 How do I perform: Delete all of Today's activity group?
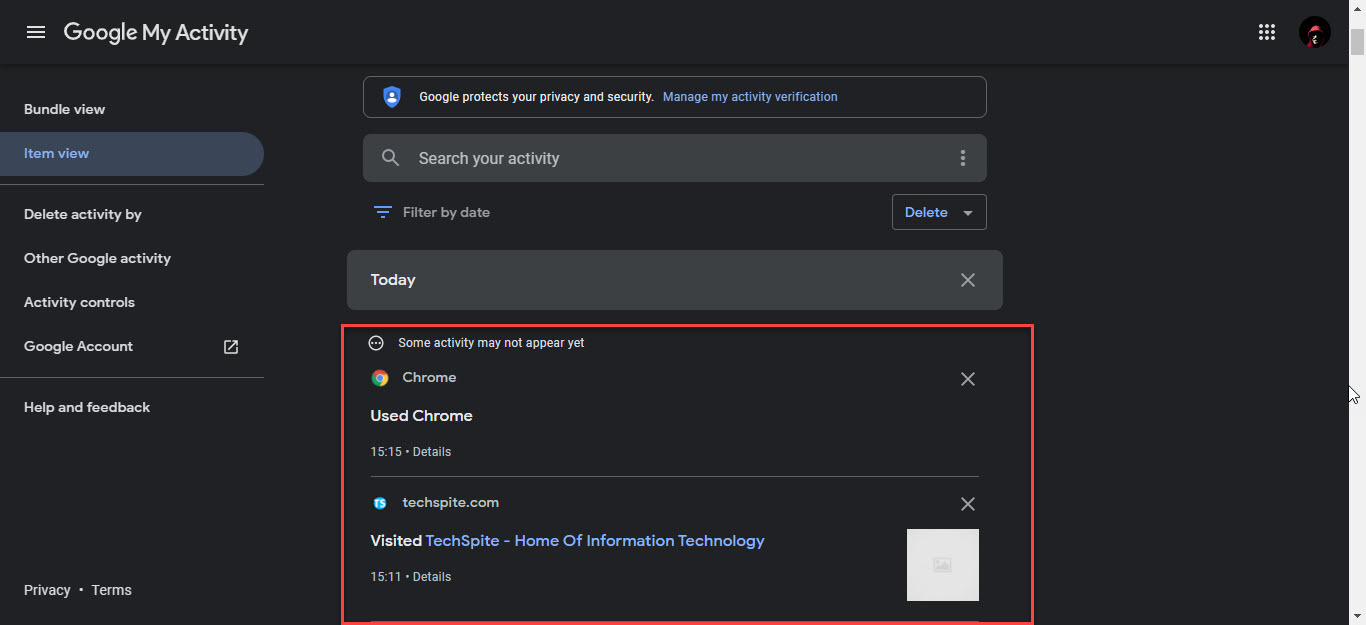967,280
